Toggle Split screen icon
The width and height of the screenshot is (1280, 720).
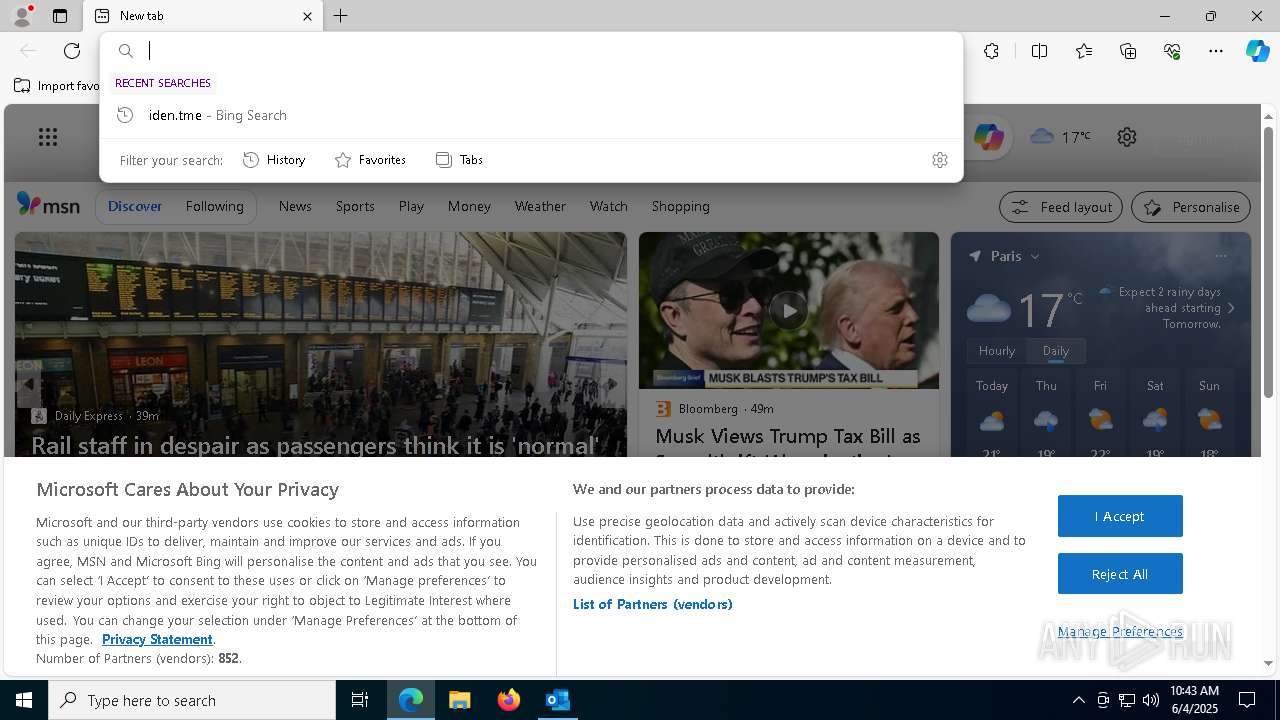click(x=1039, y=51)
